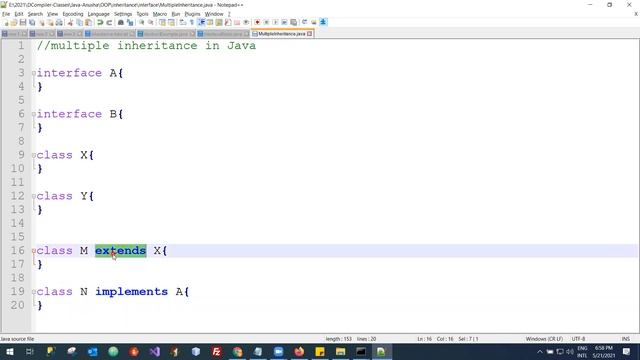
Task: Click the comment on line 1
Action: pos(146,45)
